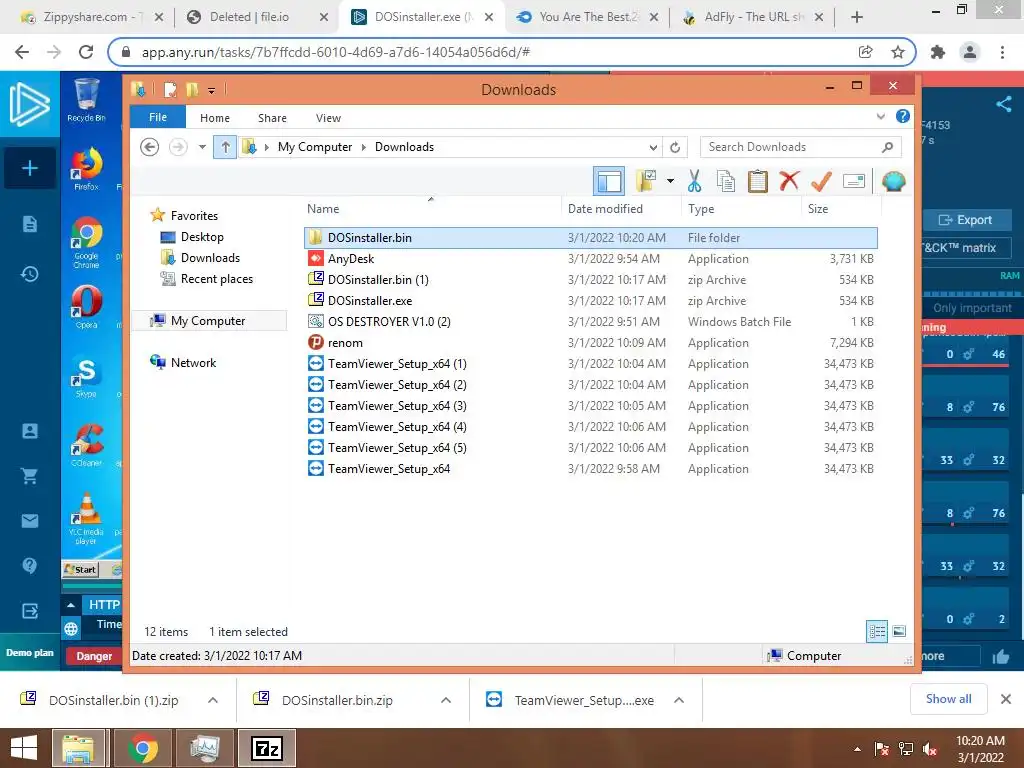The height and width of the screenshot is (768, 1024).
Task: Click the any.run Export button
Action: coord(965,220)
